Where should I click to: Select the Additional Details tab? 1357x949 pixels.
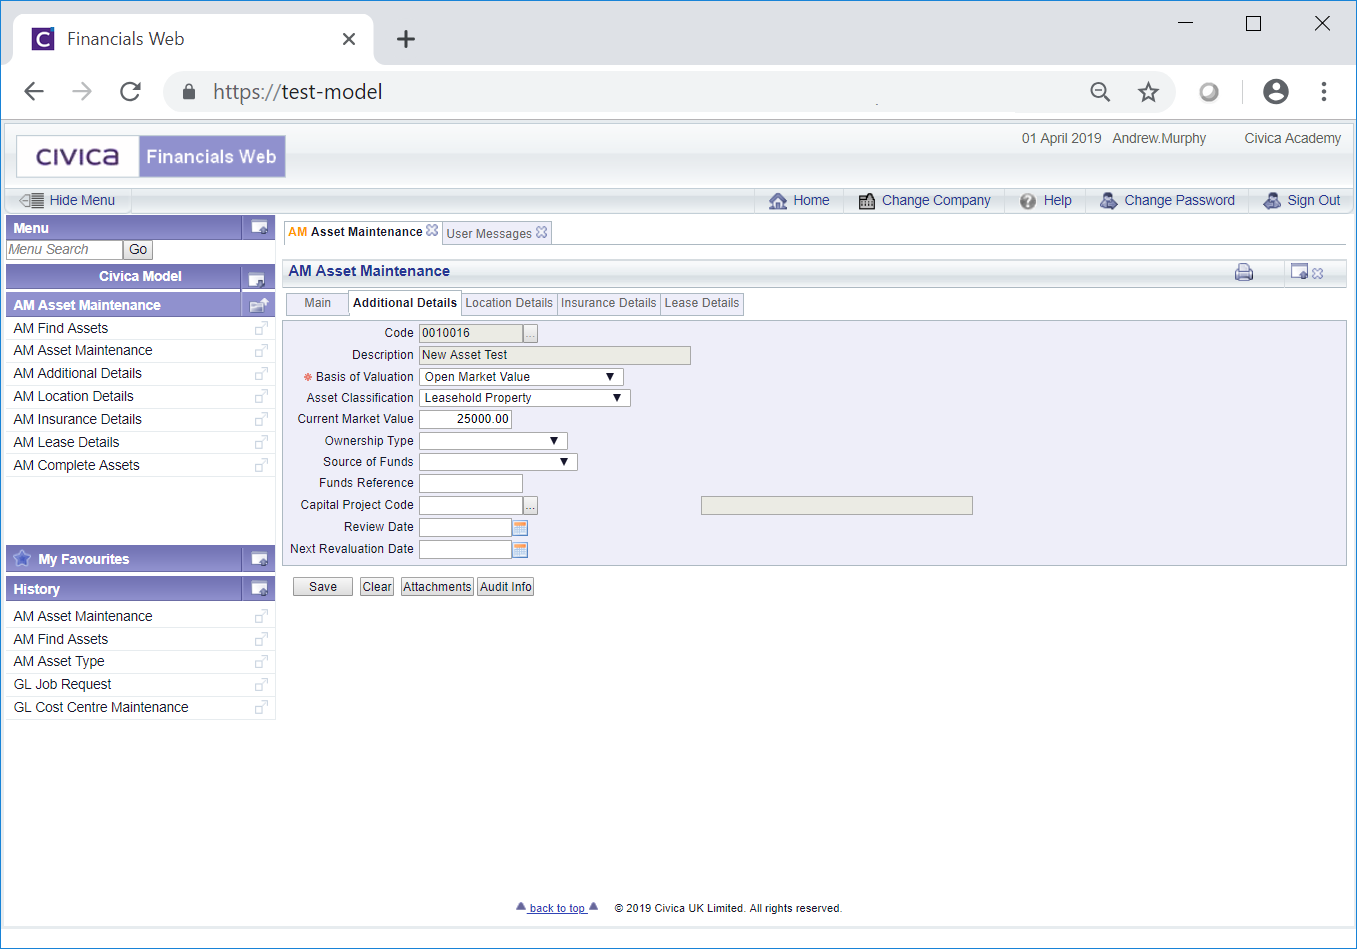[405, 303]
